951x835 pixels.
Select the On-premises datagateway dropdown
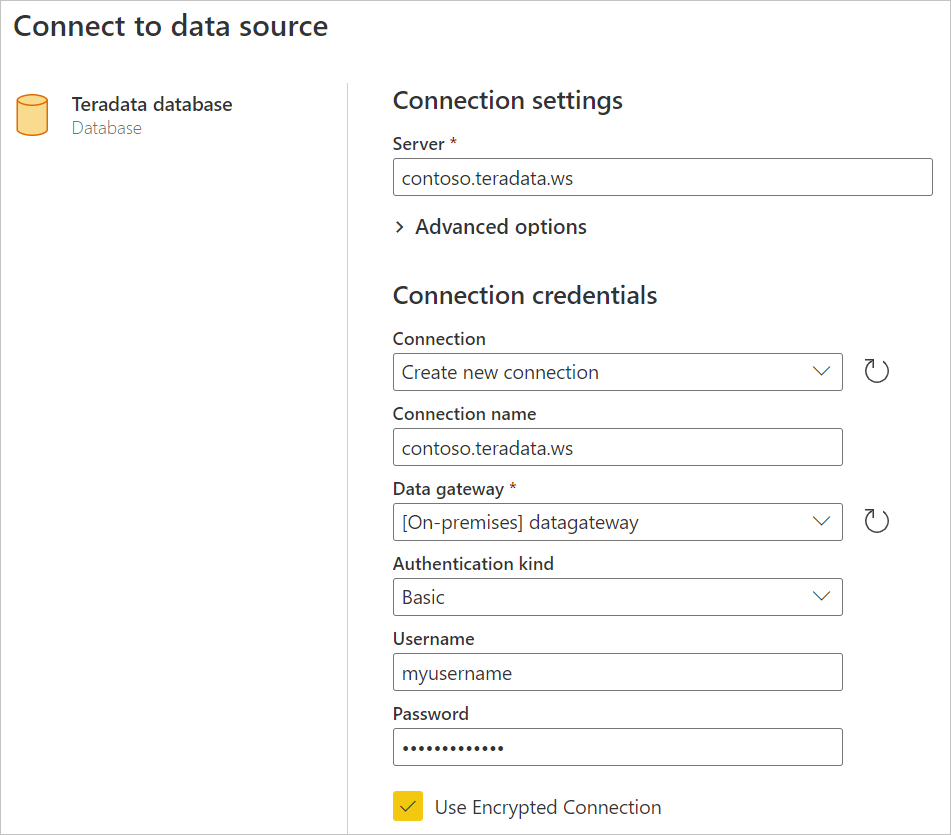click(x=617, y=521)
